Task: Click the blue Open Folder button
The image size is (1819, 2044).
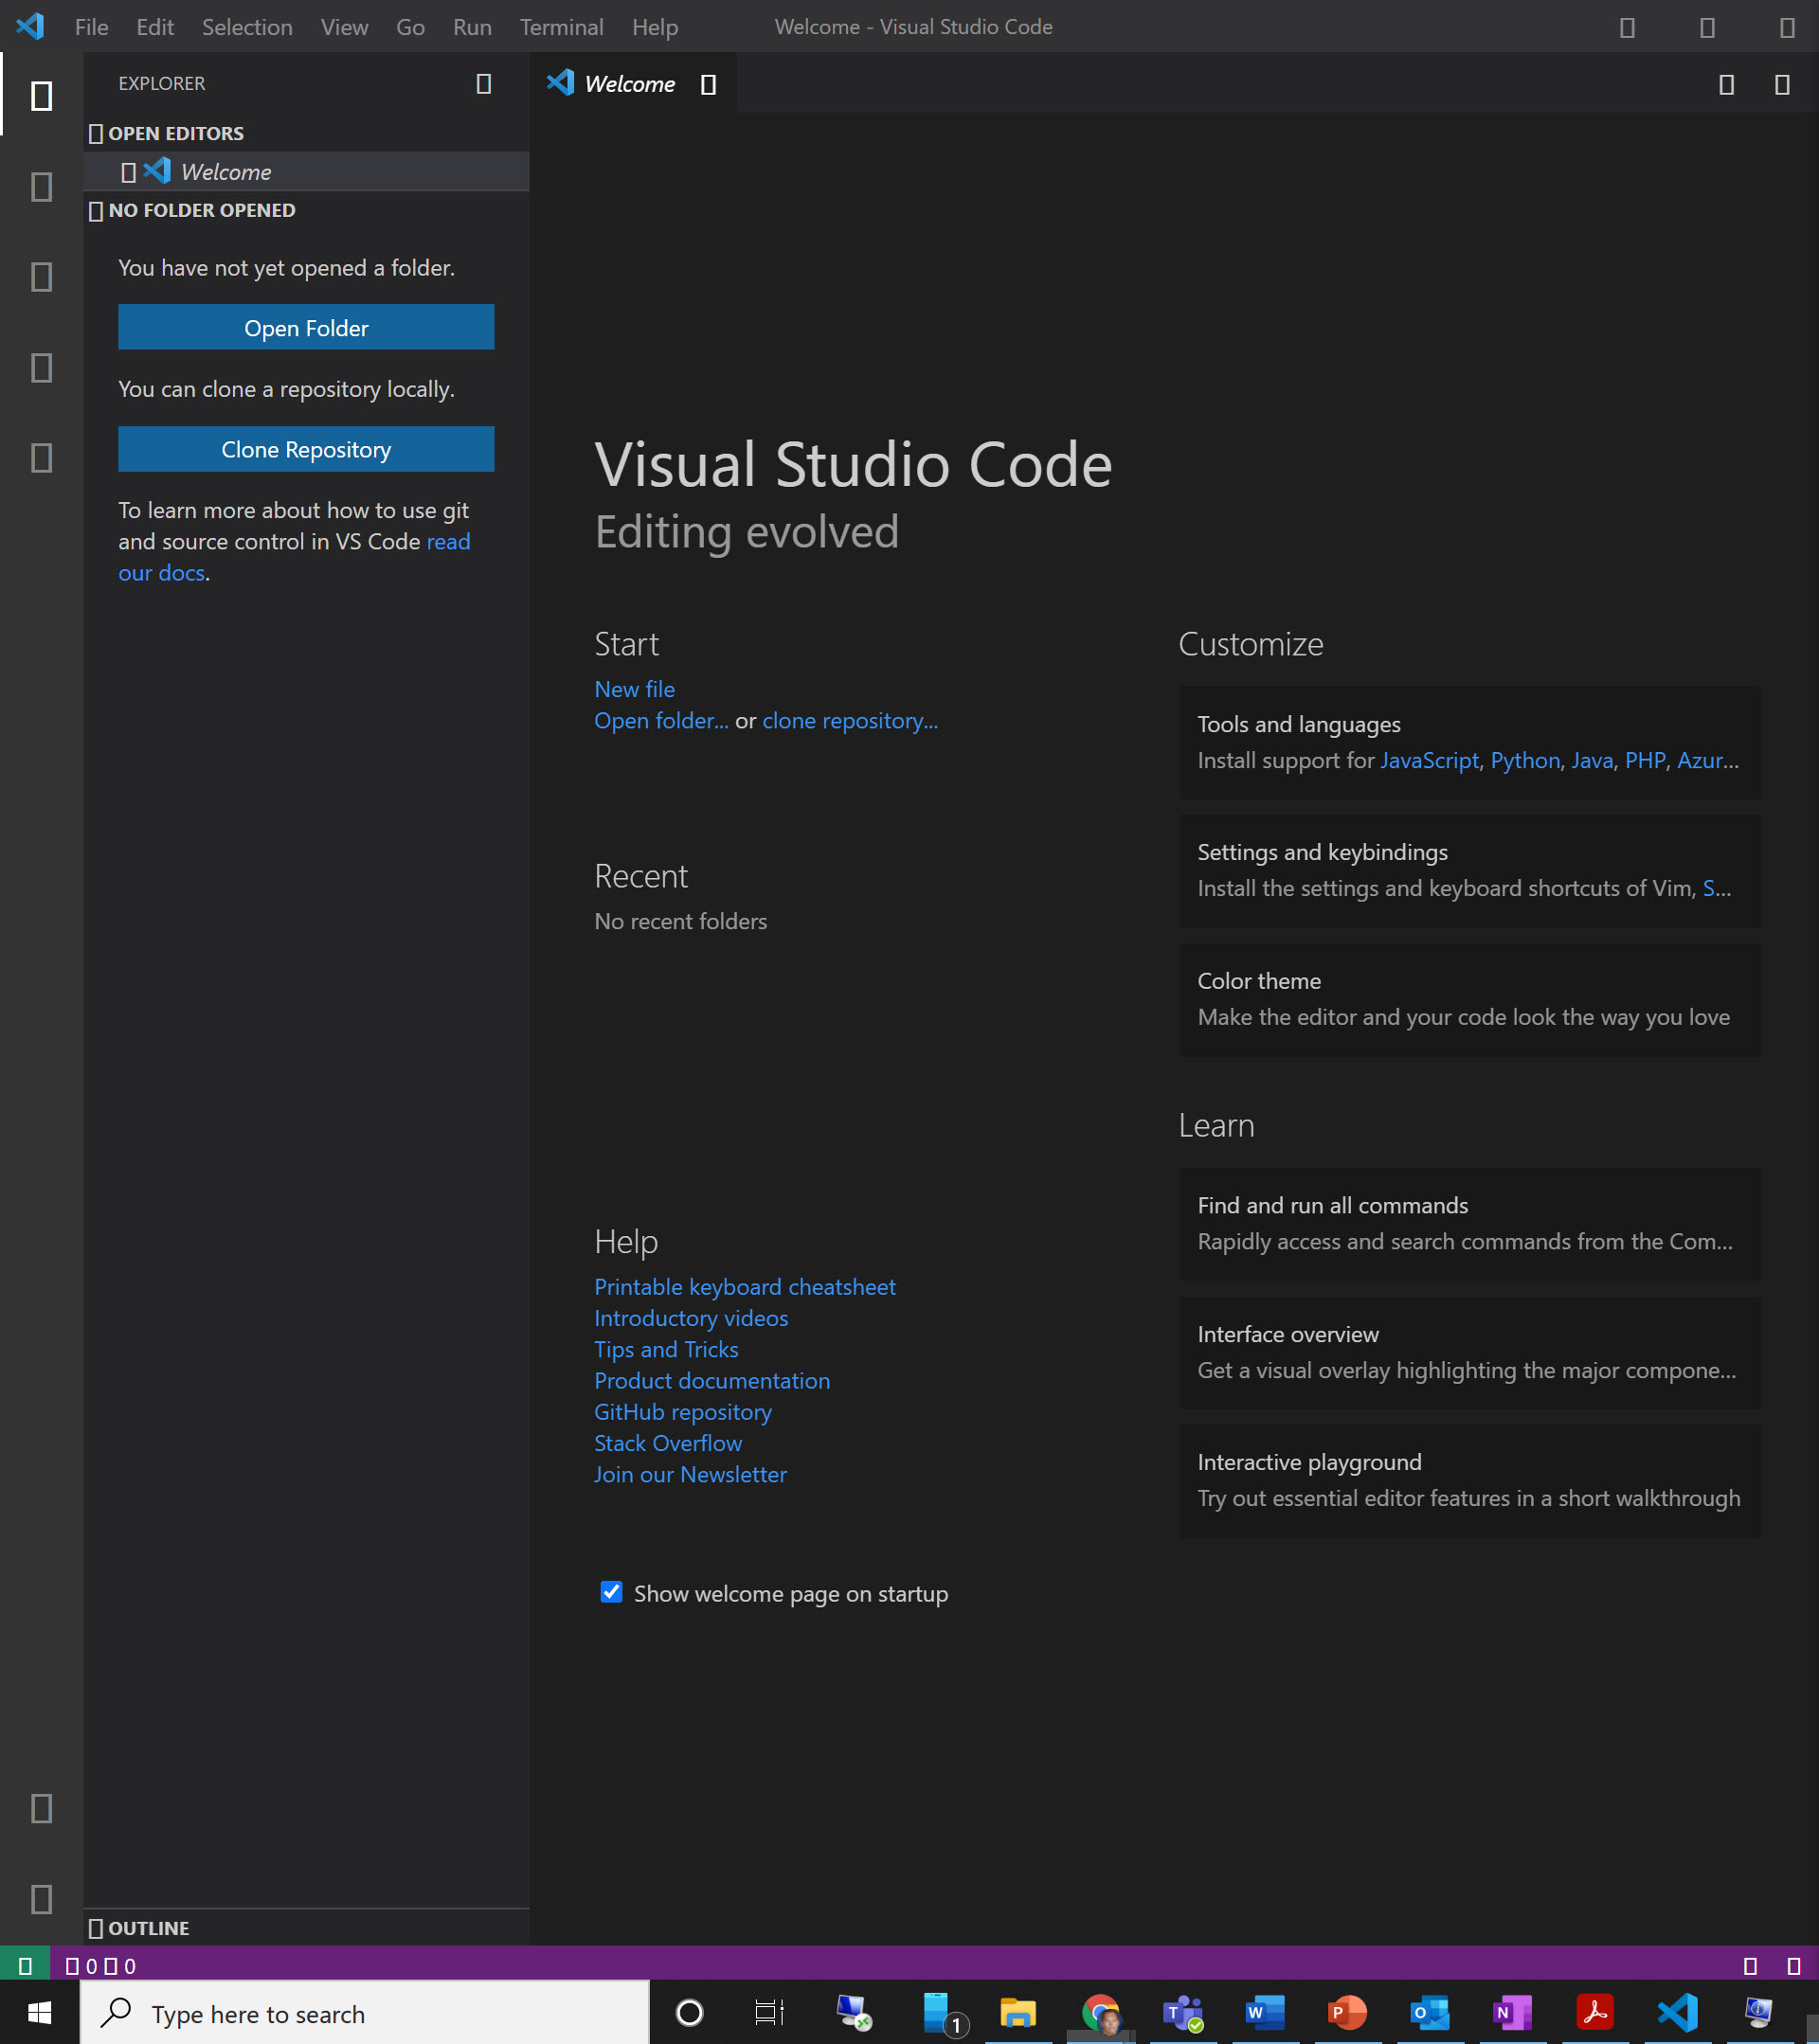Action: (306, 327)
